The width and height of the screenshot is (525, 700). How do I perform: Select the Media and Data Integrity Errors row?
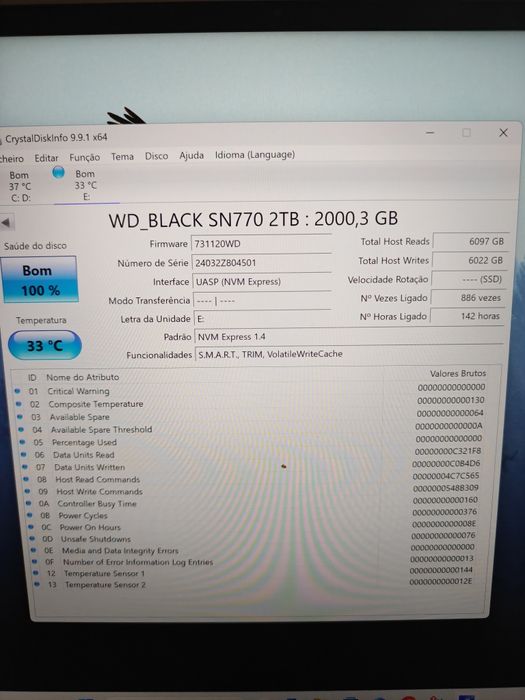click(255, 549)
